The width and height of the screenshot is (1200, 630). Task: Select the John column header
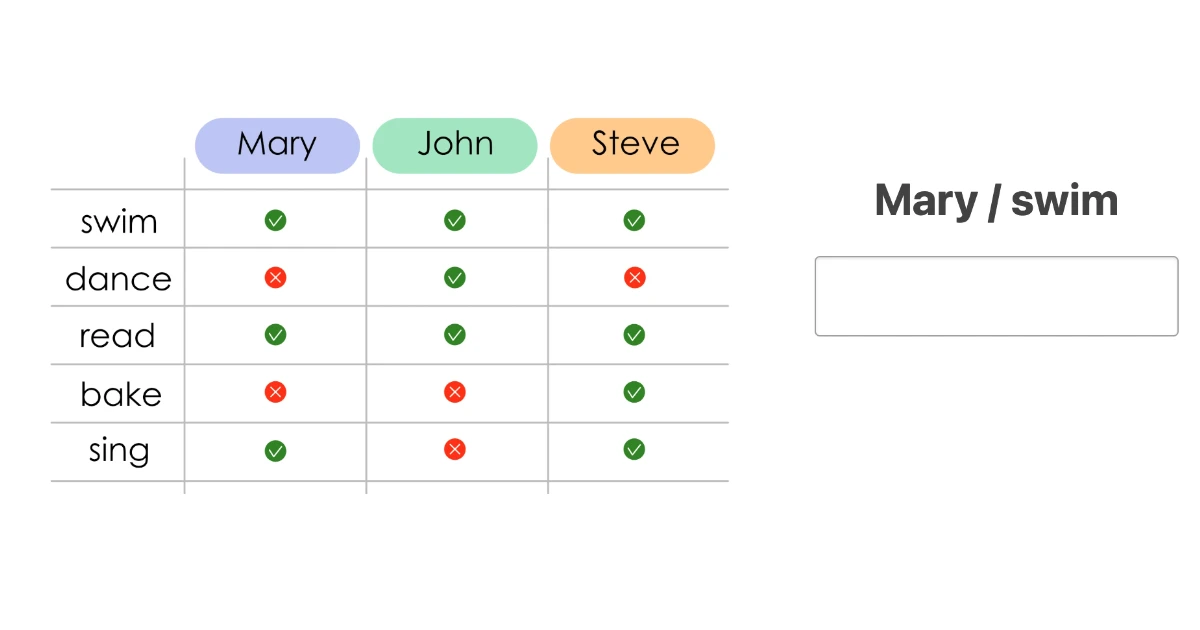[455, 145]
